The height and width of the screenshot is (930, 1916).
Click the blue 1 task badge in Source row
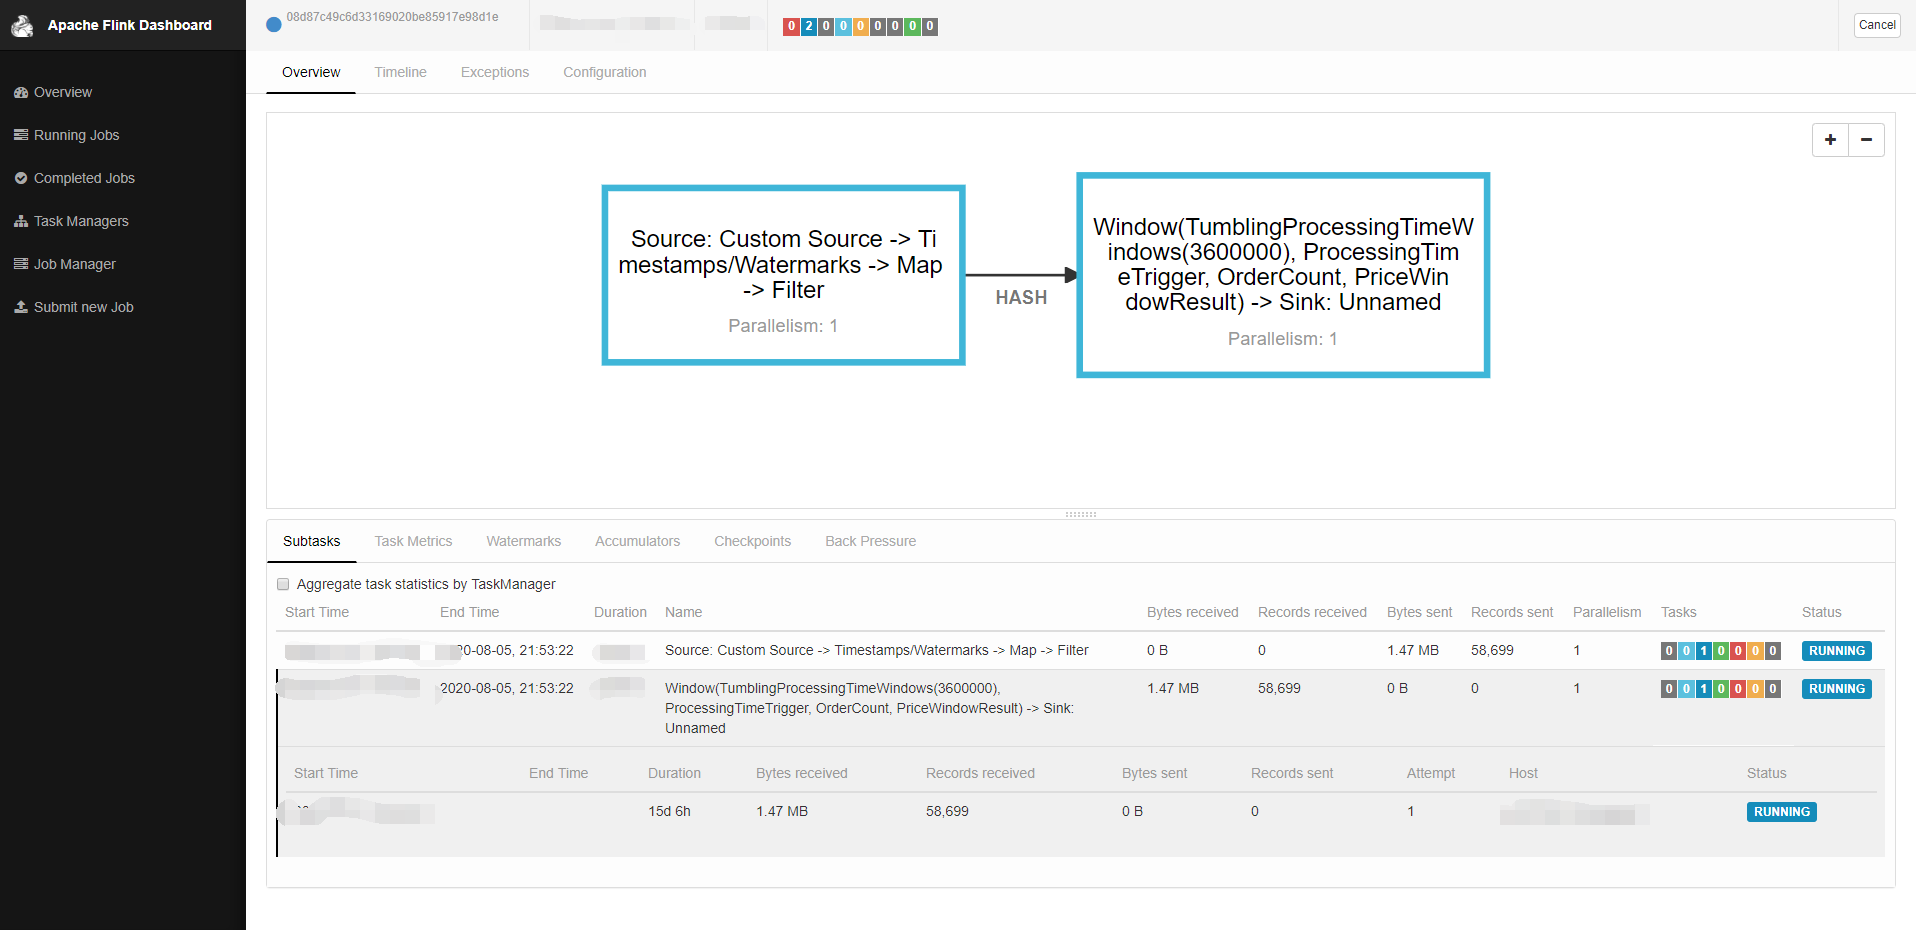tap(1704, 651)
